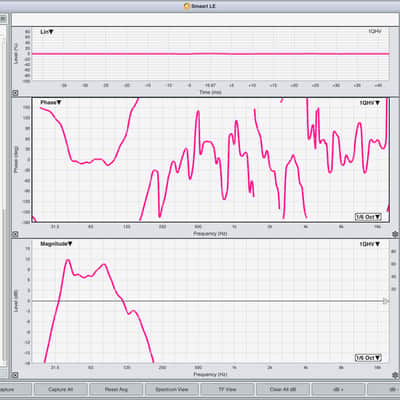Open the Lin dropdown on the impulse plot

[x=47, y=32]
